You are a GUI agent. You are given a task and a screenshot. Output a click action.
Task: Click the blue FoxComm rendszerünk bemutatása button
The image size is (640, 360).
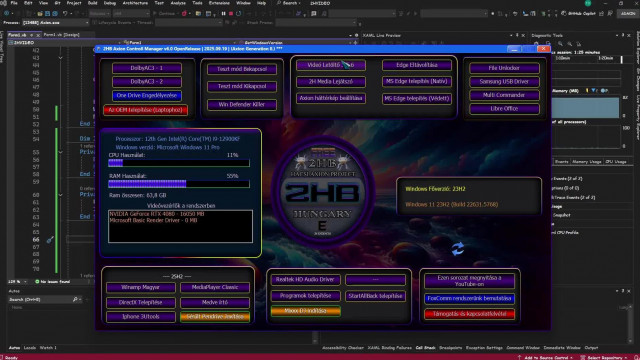[469, 298]
